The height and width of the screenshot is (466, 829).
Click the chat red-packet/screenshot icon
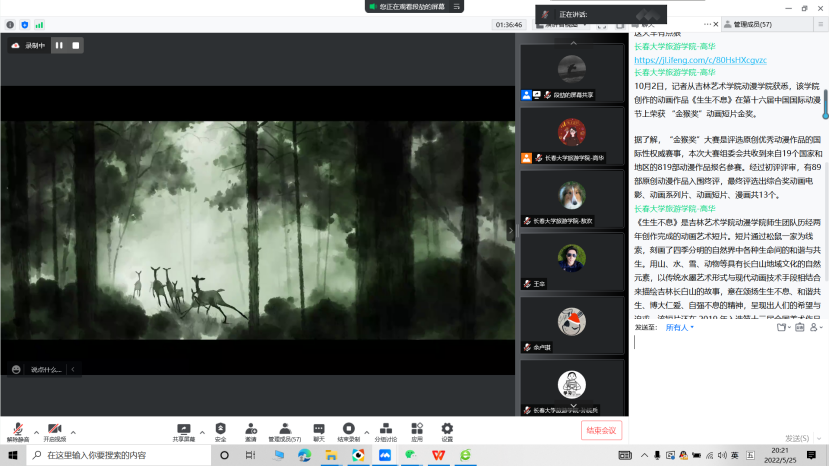[799, 327]
